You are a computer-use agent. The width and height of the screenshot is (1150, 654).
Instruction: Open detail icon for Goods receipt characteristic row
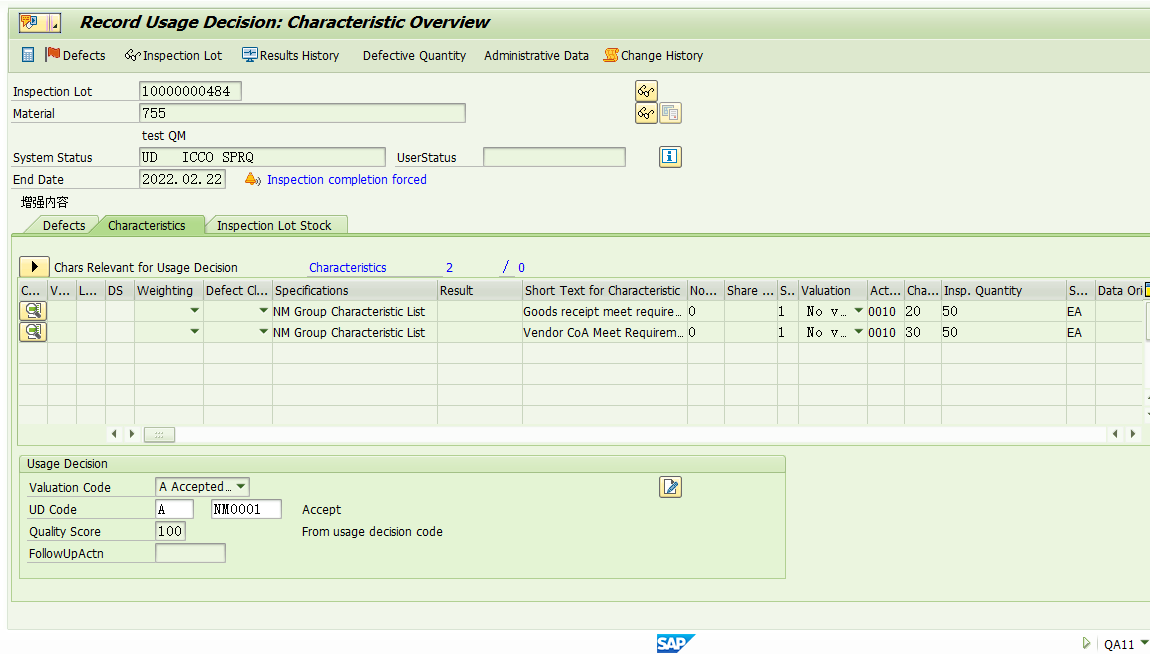[x=33, y=311]
